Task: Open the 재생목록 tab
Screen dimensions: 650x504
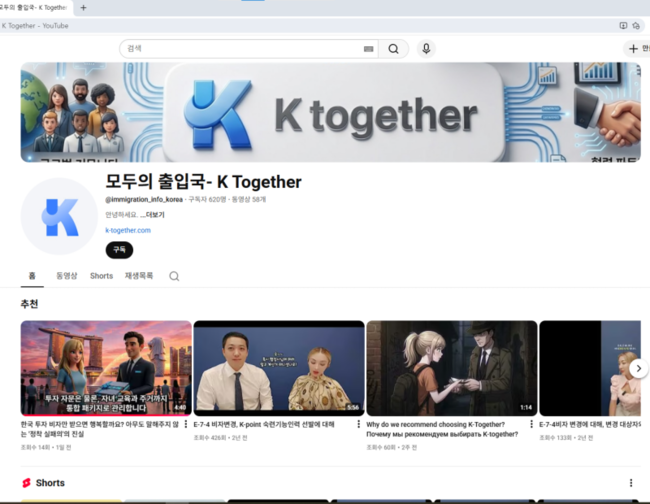Action: point(139,276)
